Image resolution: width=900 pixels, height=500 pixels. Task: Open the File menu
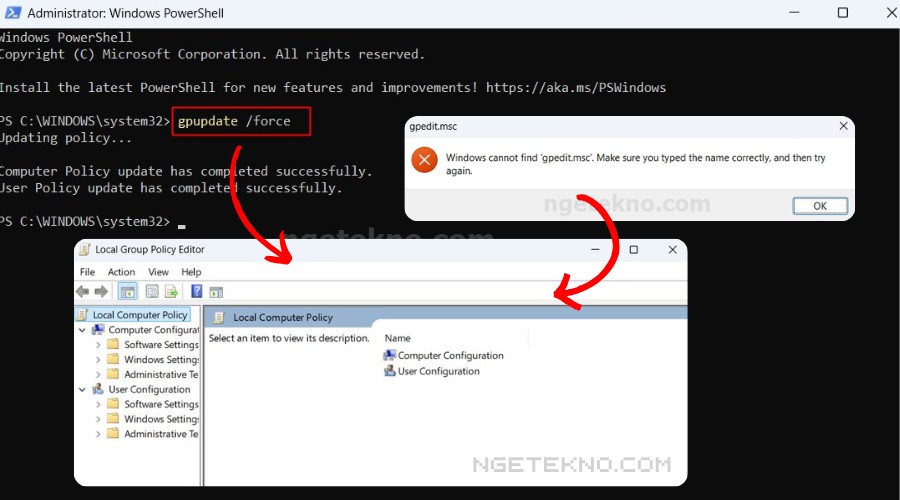[x=87, y=272]
